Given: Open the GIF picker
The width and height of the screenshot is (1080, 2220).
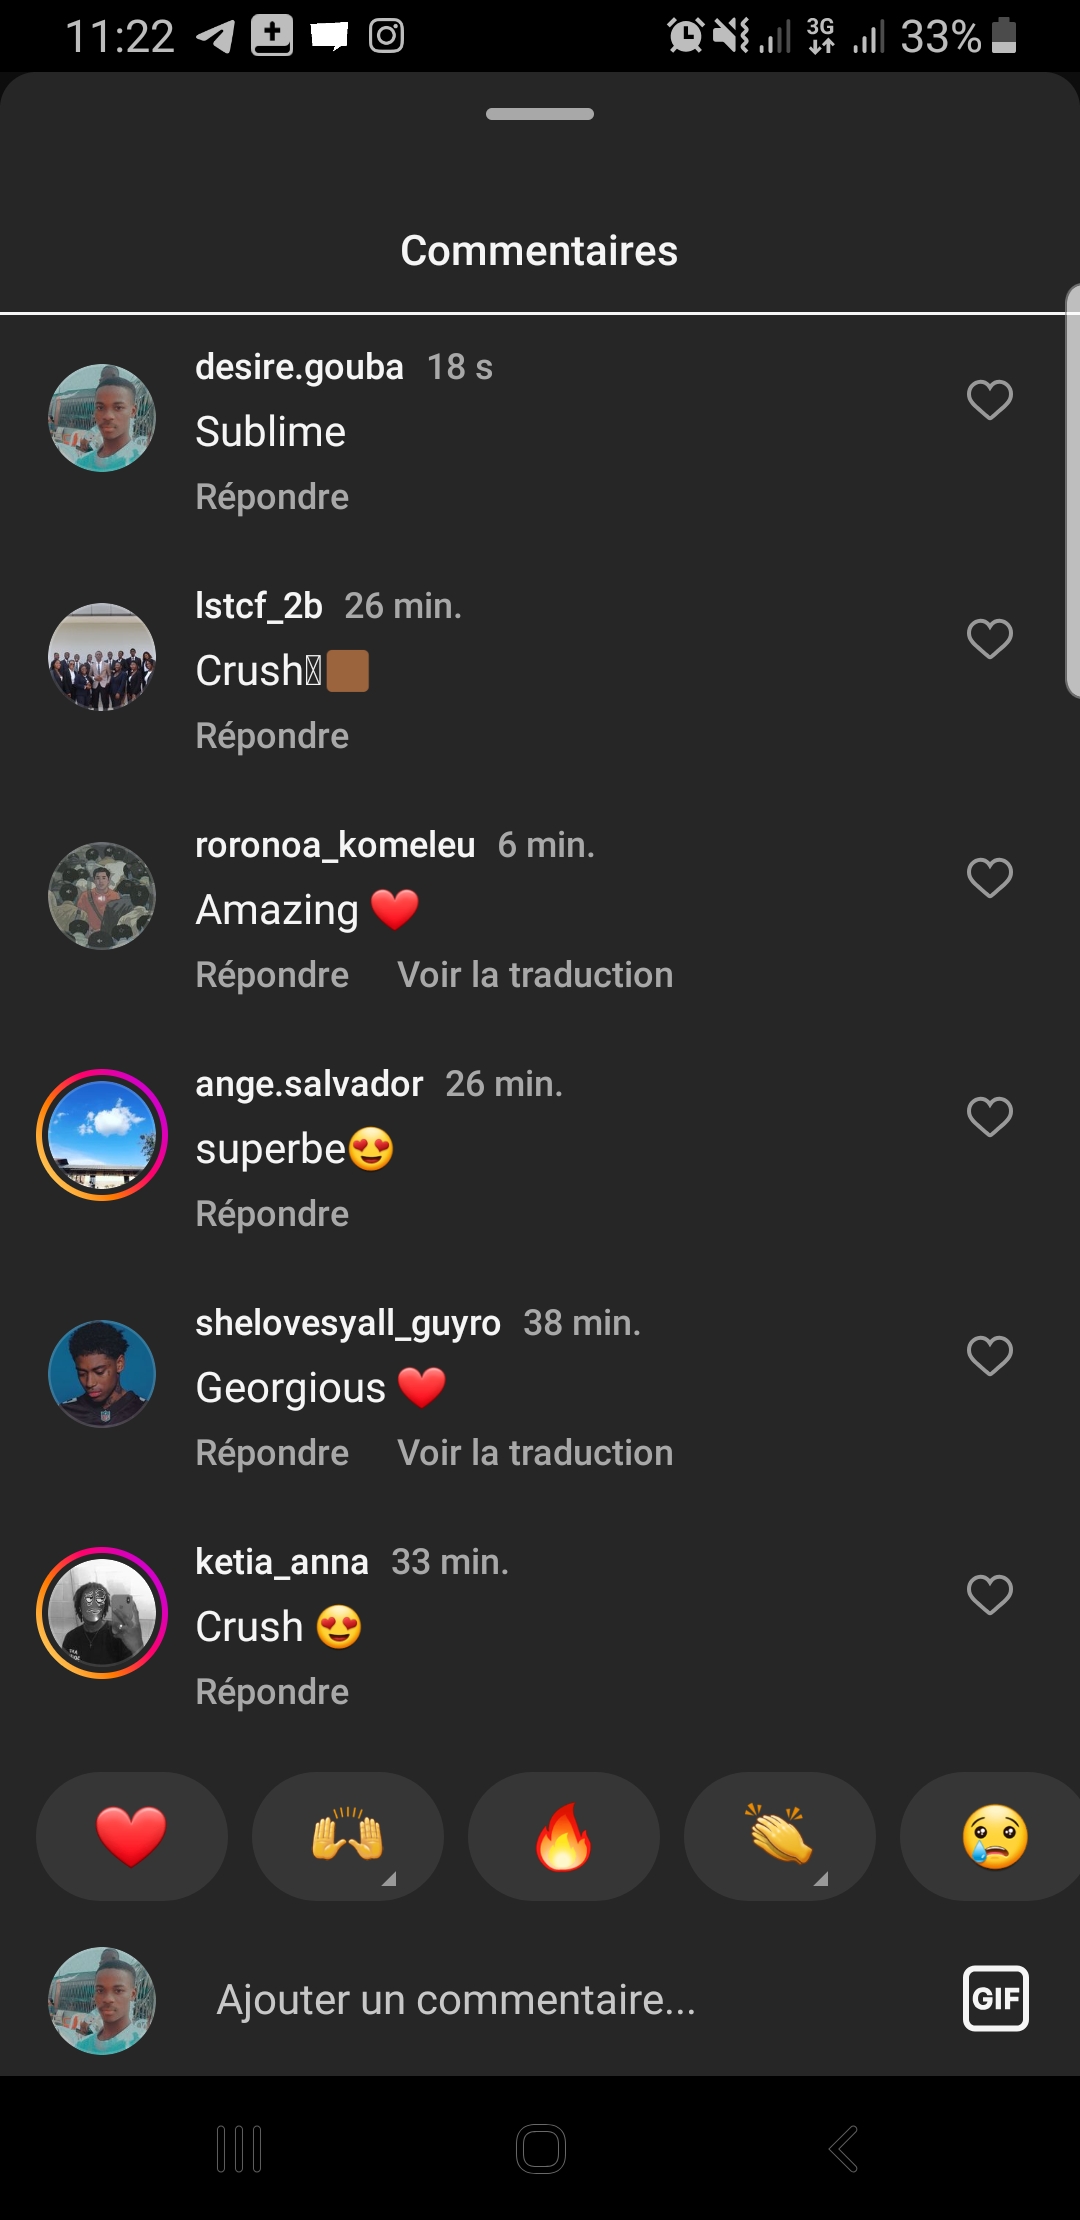Looking at the screenshot, I should 995,1999.
